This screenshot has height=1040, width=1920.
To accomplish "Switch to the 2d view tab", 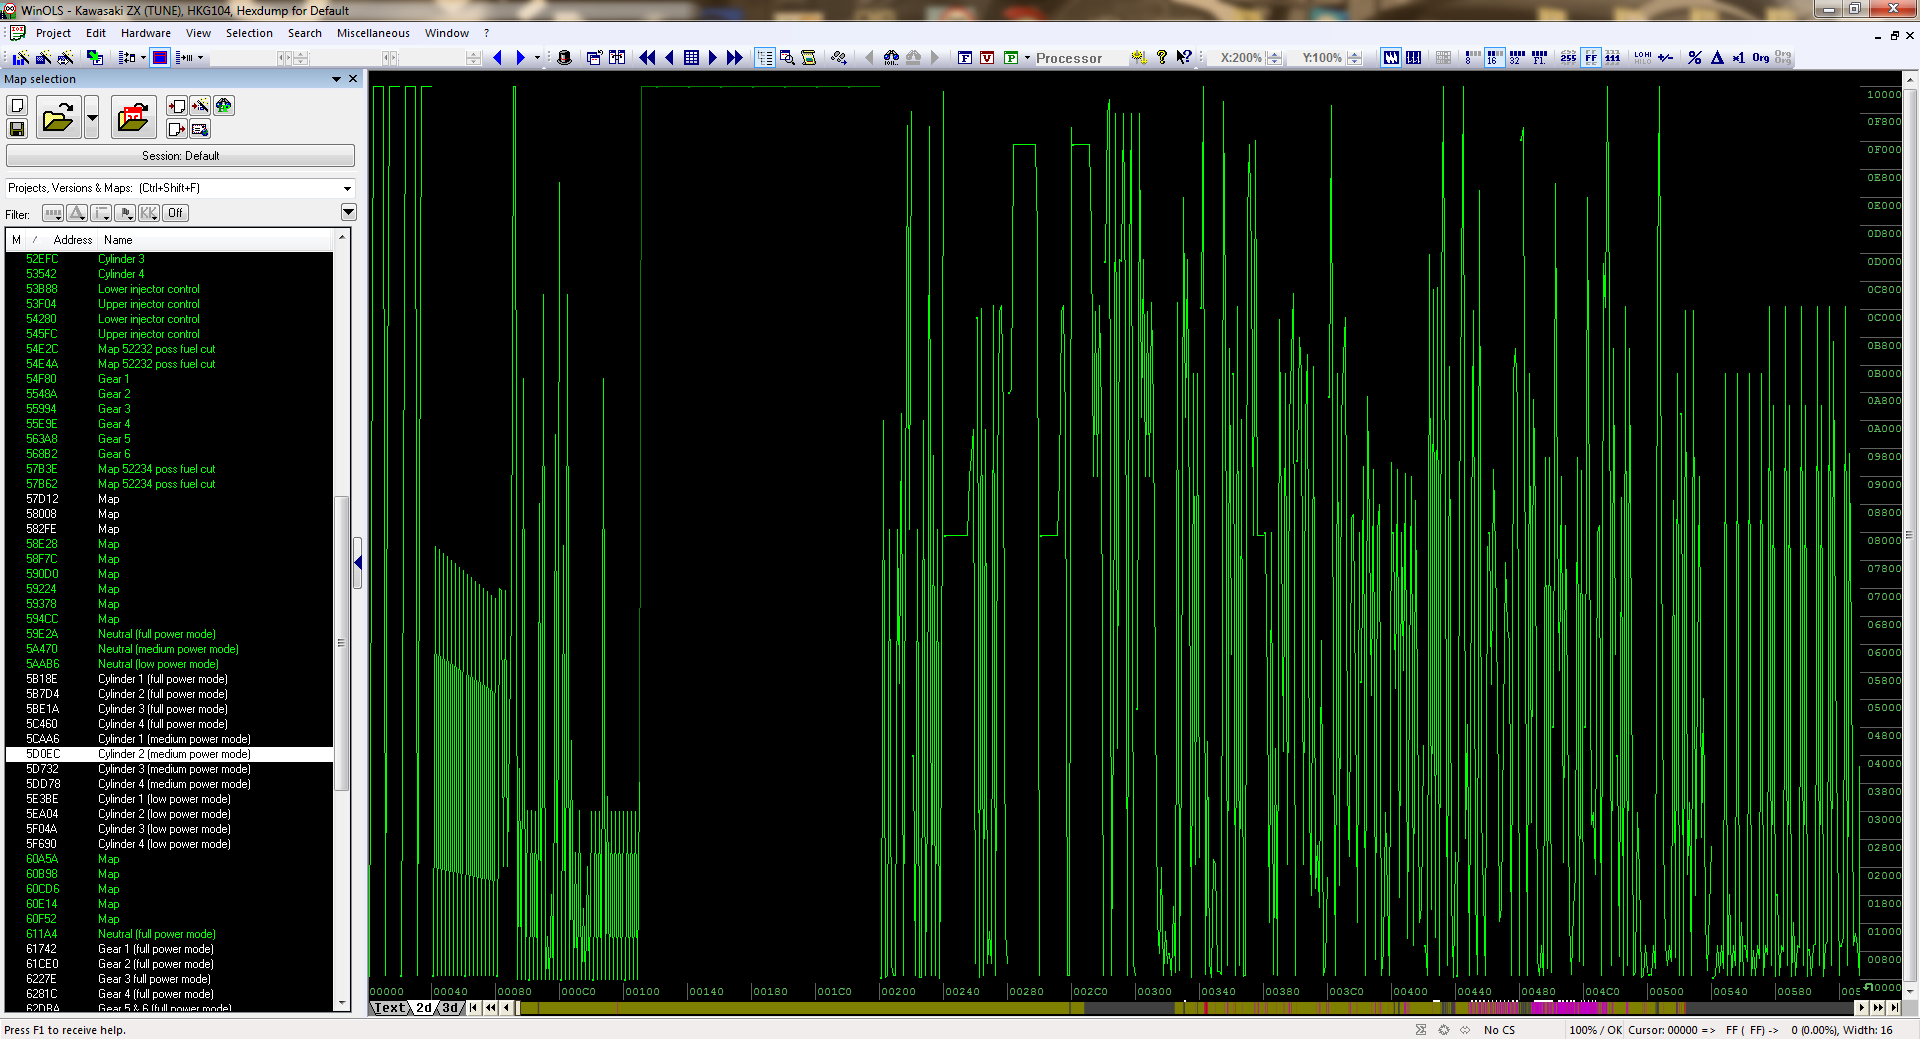I will click(425, 1008).
